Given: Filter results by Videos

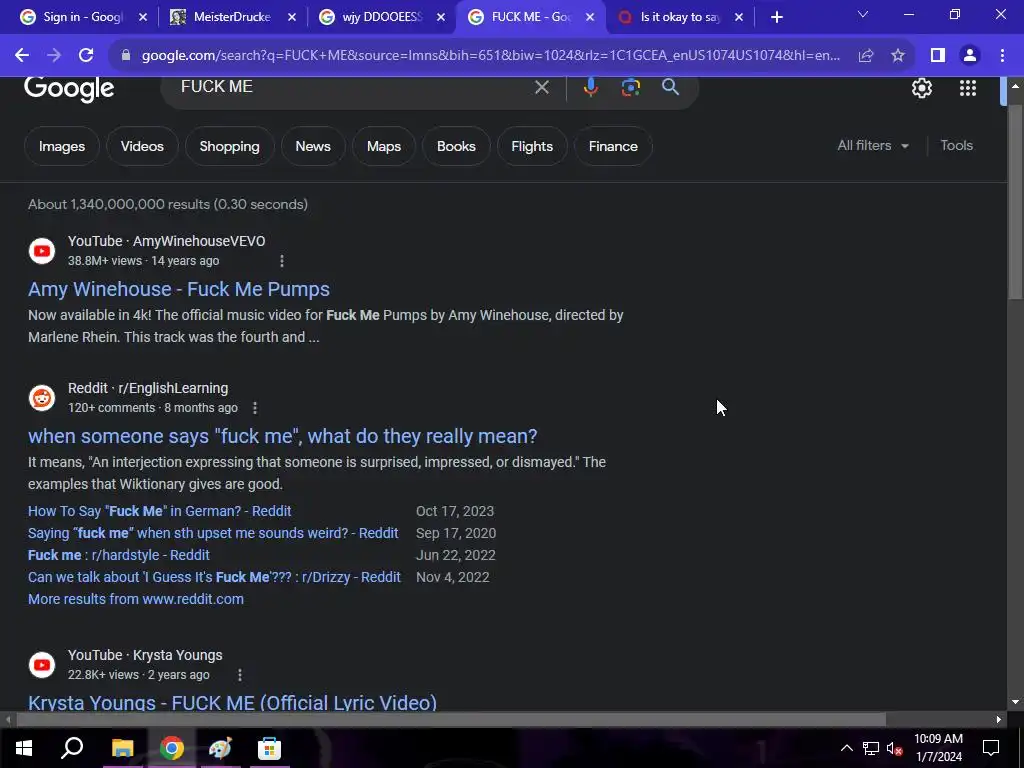Looking at the screenshot, I should coord(142,146).
